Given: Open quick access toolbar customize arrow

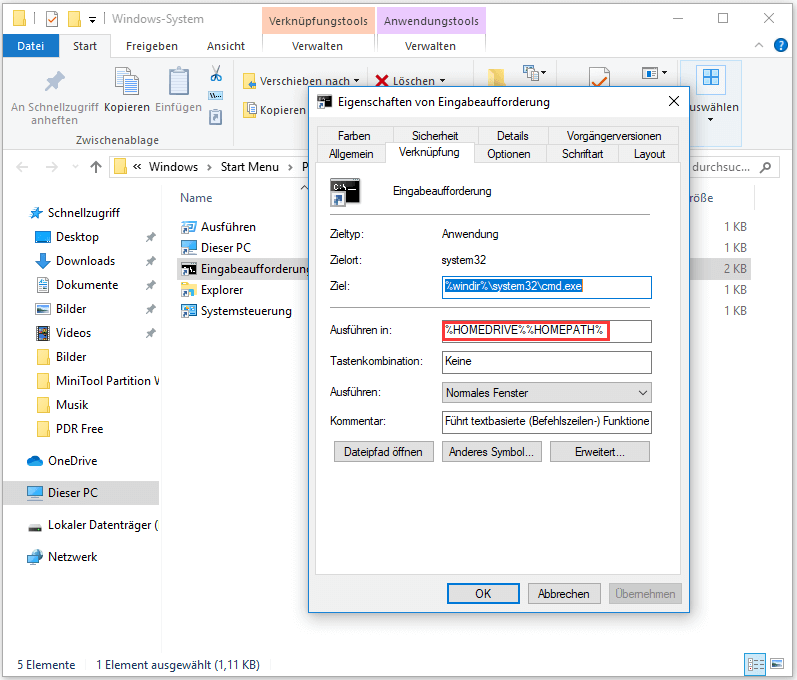Looking at the screenshot, I should tap(92, 20).
